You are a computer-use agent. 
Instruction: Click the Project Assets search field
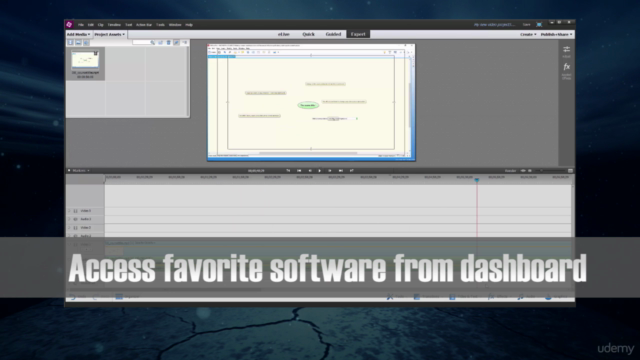point(141,42)
